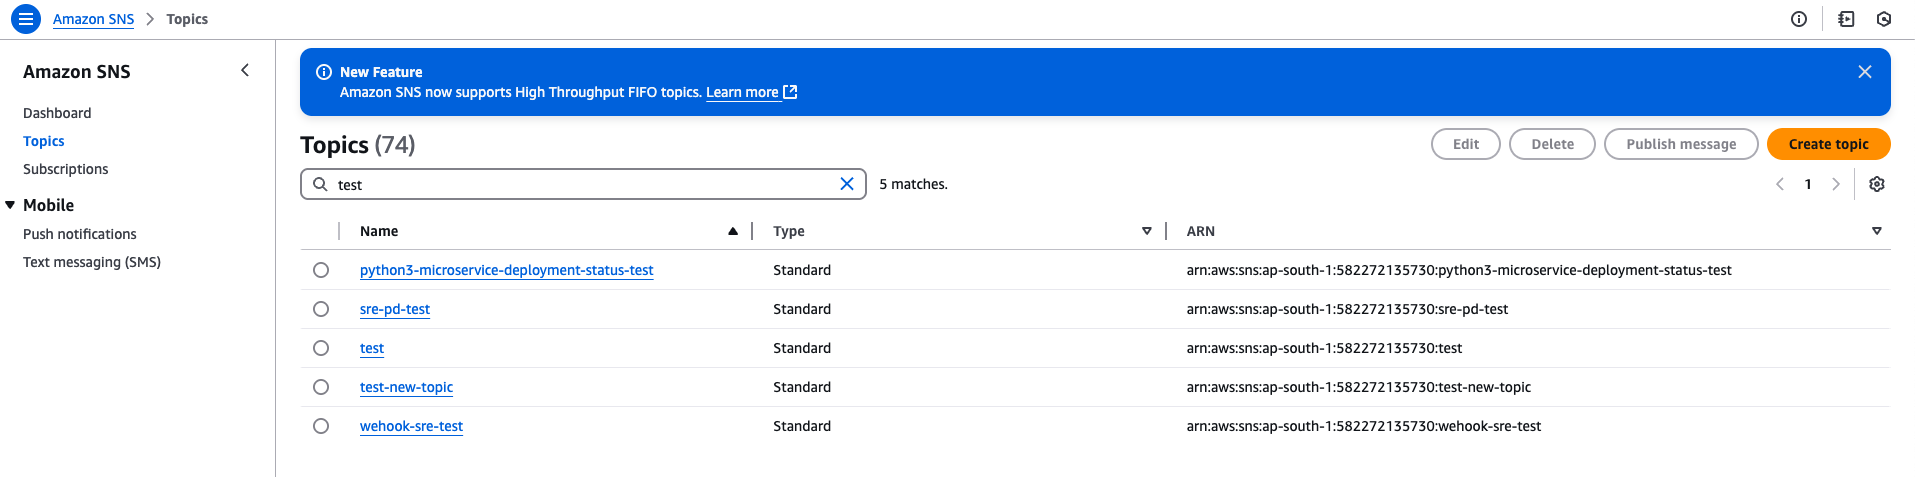Click the Topics (74) heading
The image size is (1915, 477).
(x=357, y=145)
